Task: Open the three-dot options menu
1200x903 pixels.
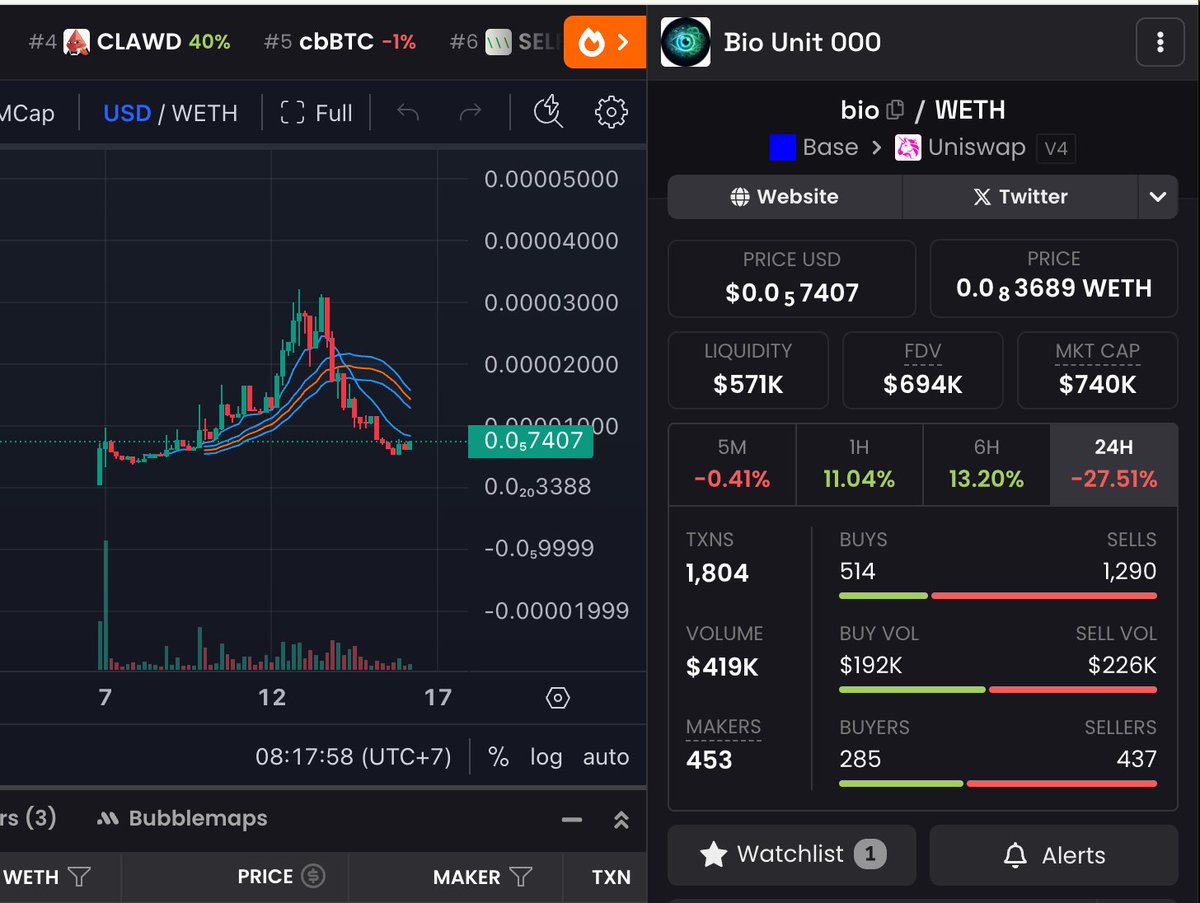Action: point(1160,42)
